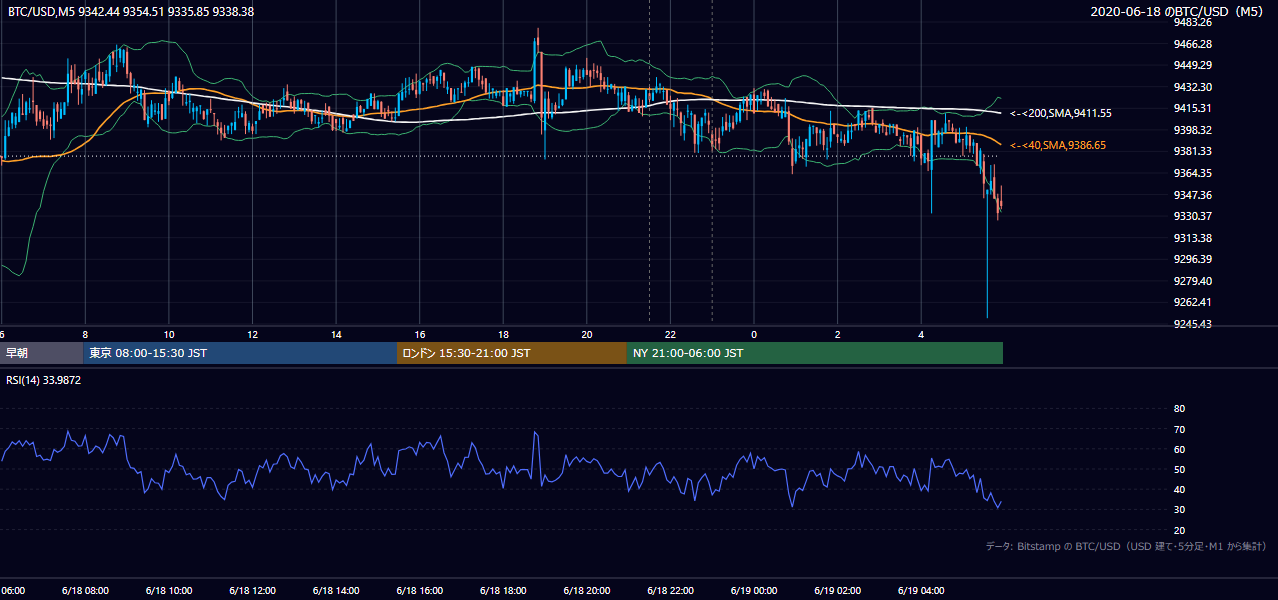Click price axis value 9381.33
The width and height of the screenshot is (1278, 600).
1193,151
